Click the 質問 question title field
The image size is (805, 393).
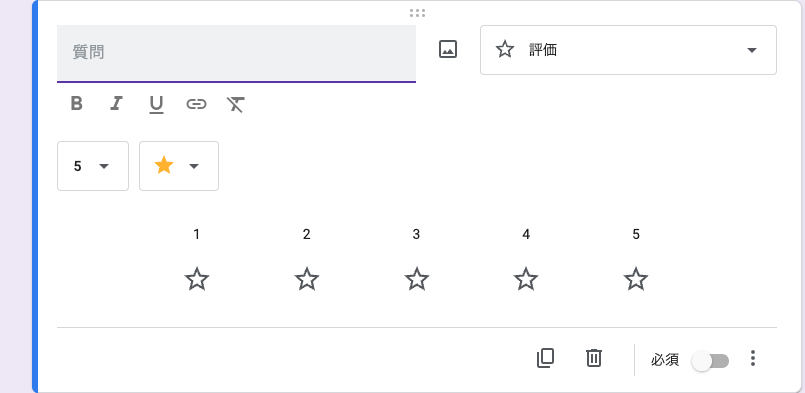(x=236, y=53)
